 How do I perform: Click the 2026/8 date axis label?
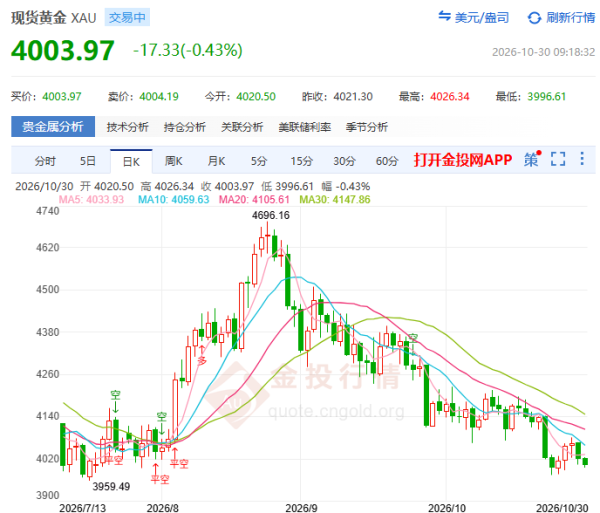(163, 508)
